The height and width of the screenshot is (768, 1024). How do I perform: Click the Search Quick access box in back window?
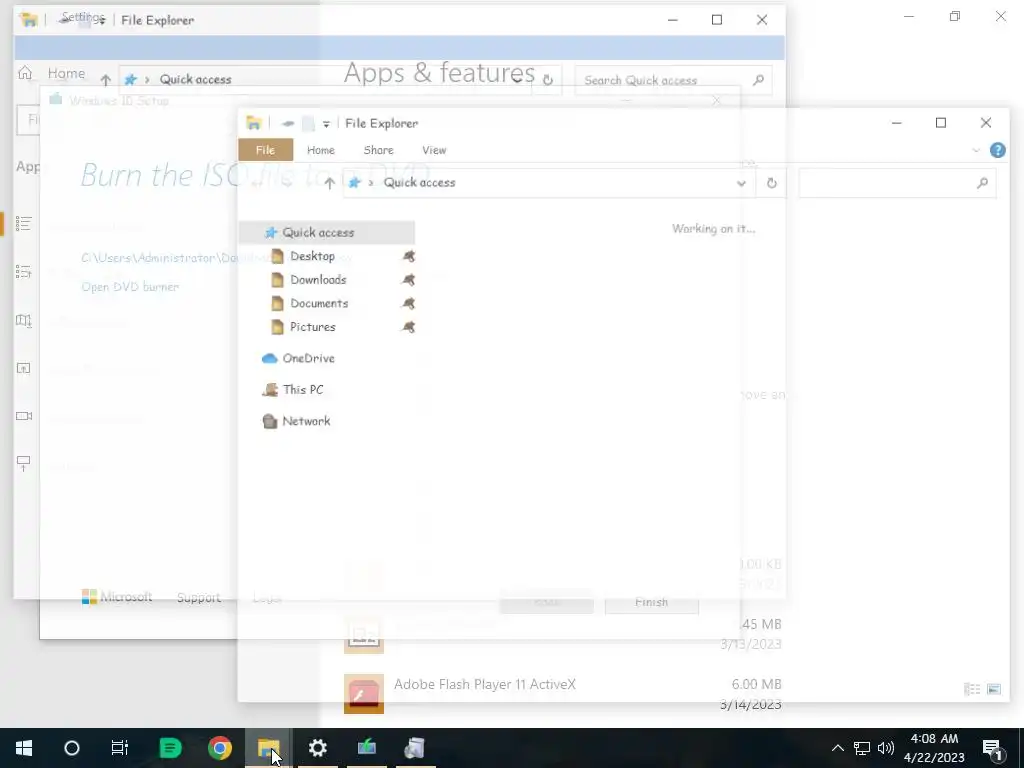pyautogui.click(x=673, y=80)
